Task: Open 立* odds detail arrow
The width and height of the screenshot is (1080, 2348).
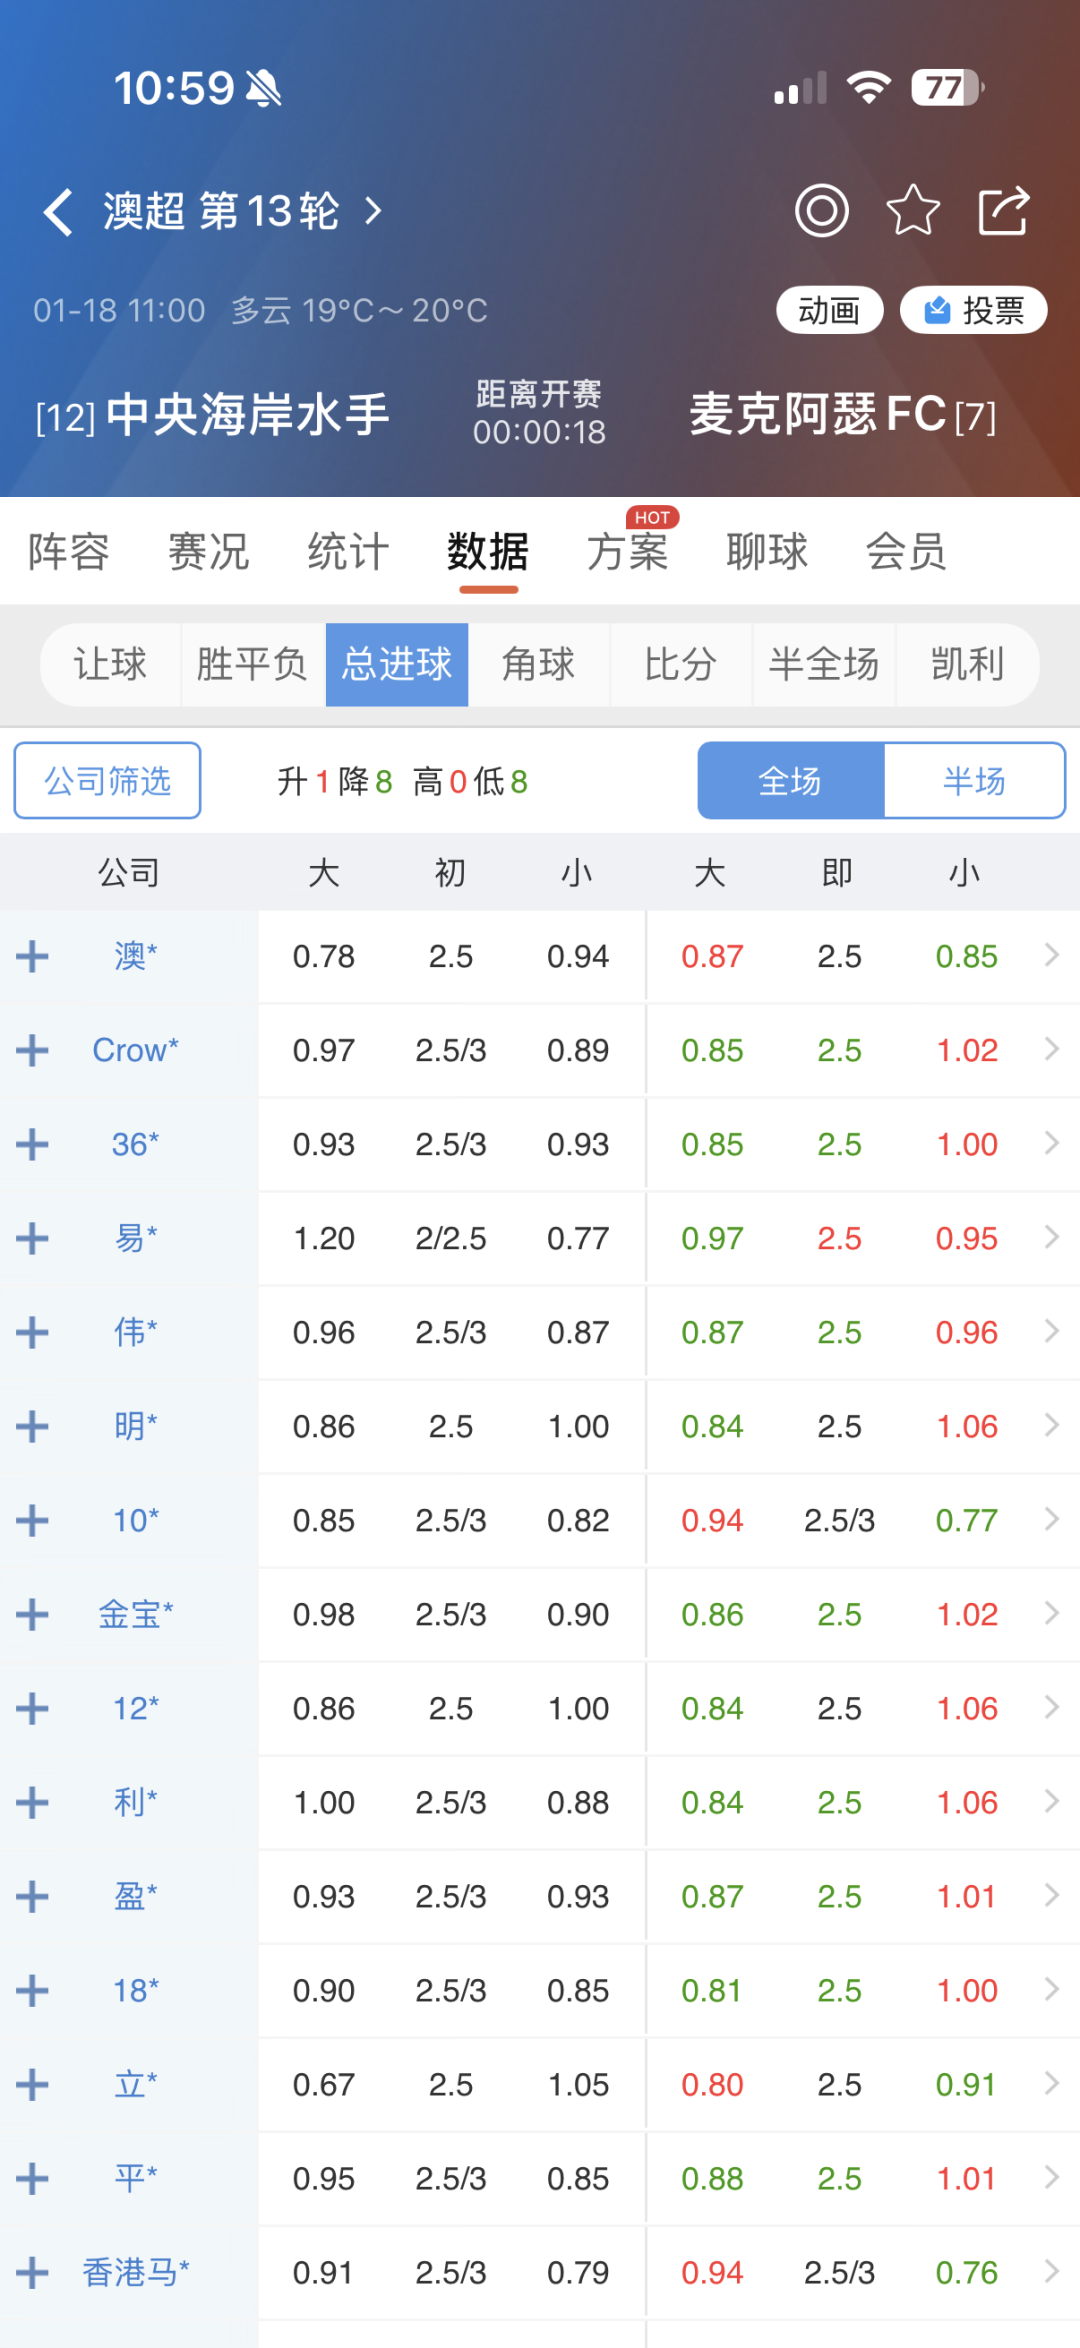Action: click(x=1051, y=2083)
